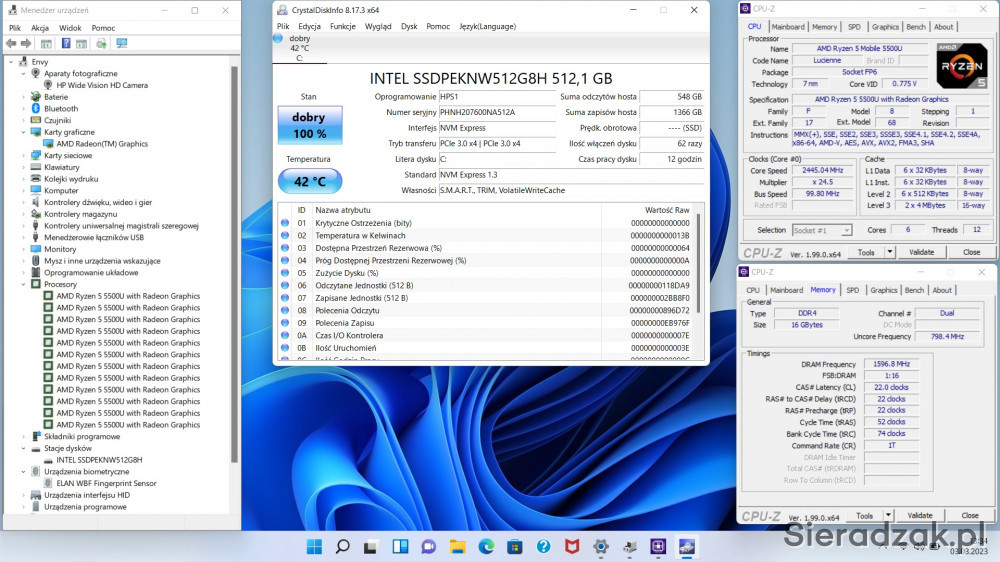
Task: Expand Kontrolery magazynu category
Action: pos(24,214)
